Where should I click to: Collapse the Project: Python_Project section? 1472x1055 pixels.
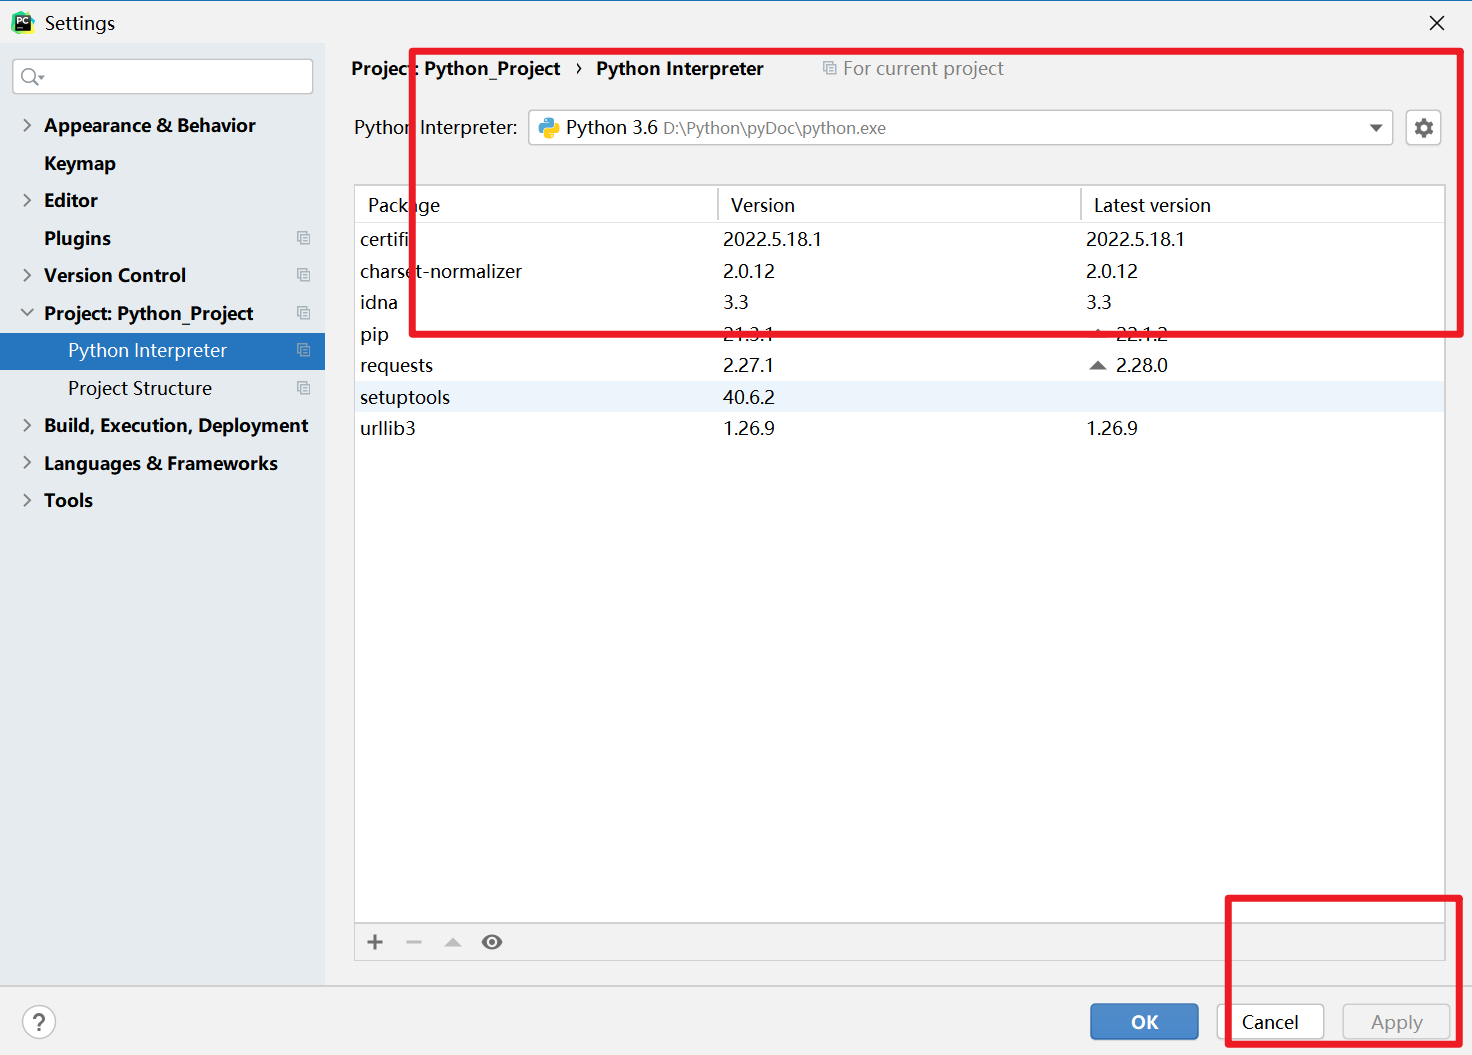click(27, 313)
